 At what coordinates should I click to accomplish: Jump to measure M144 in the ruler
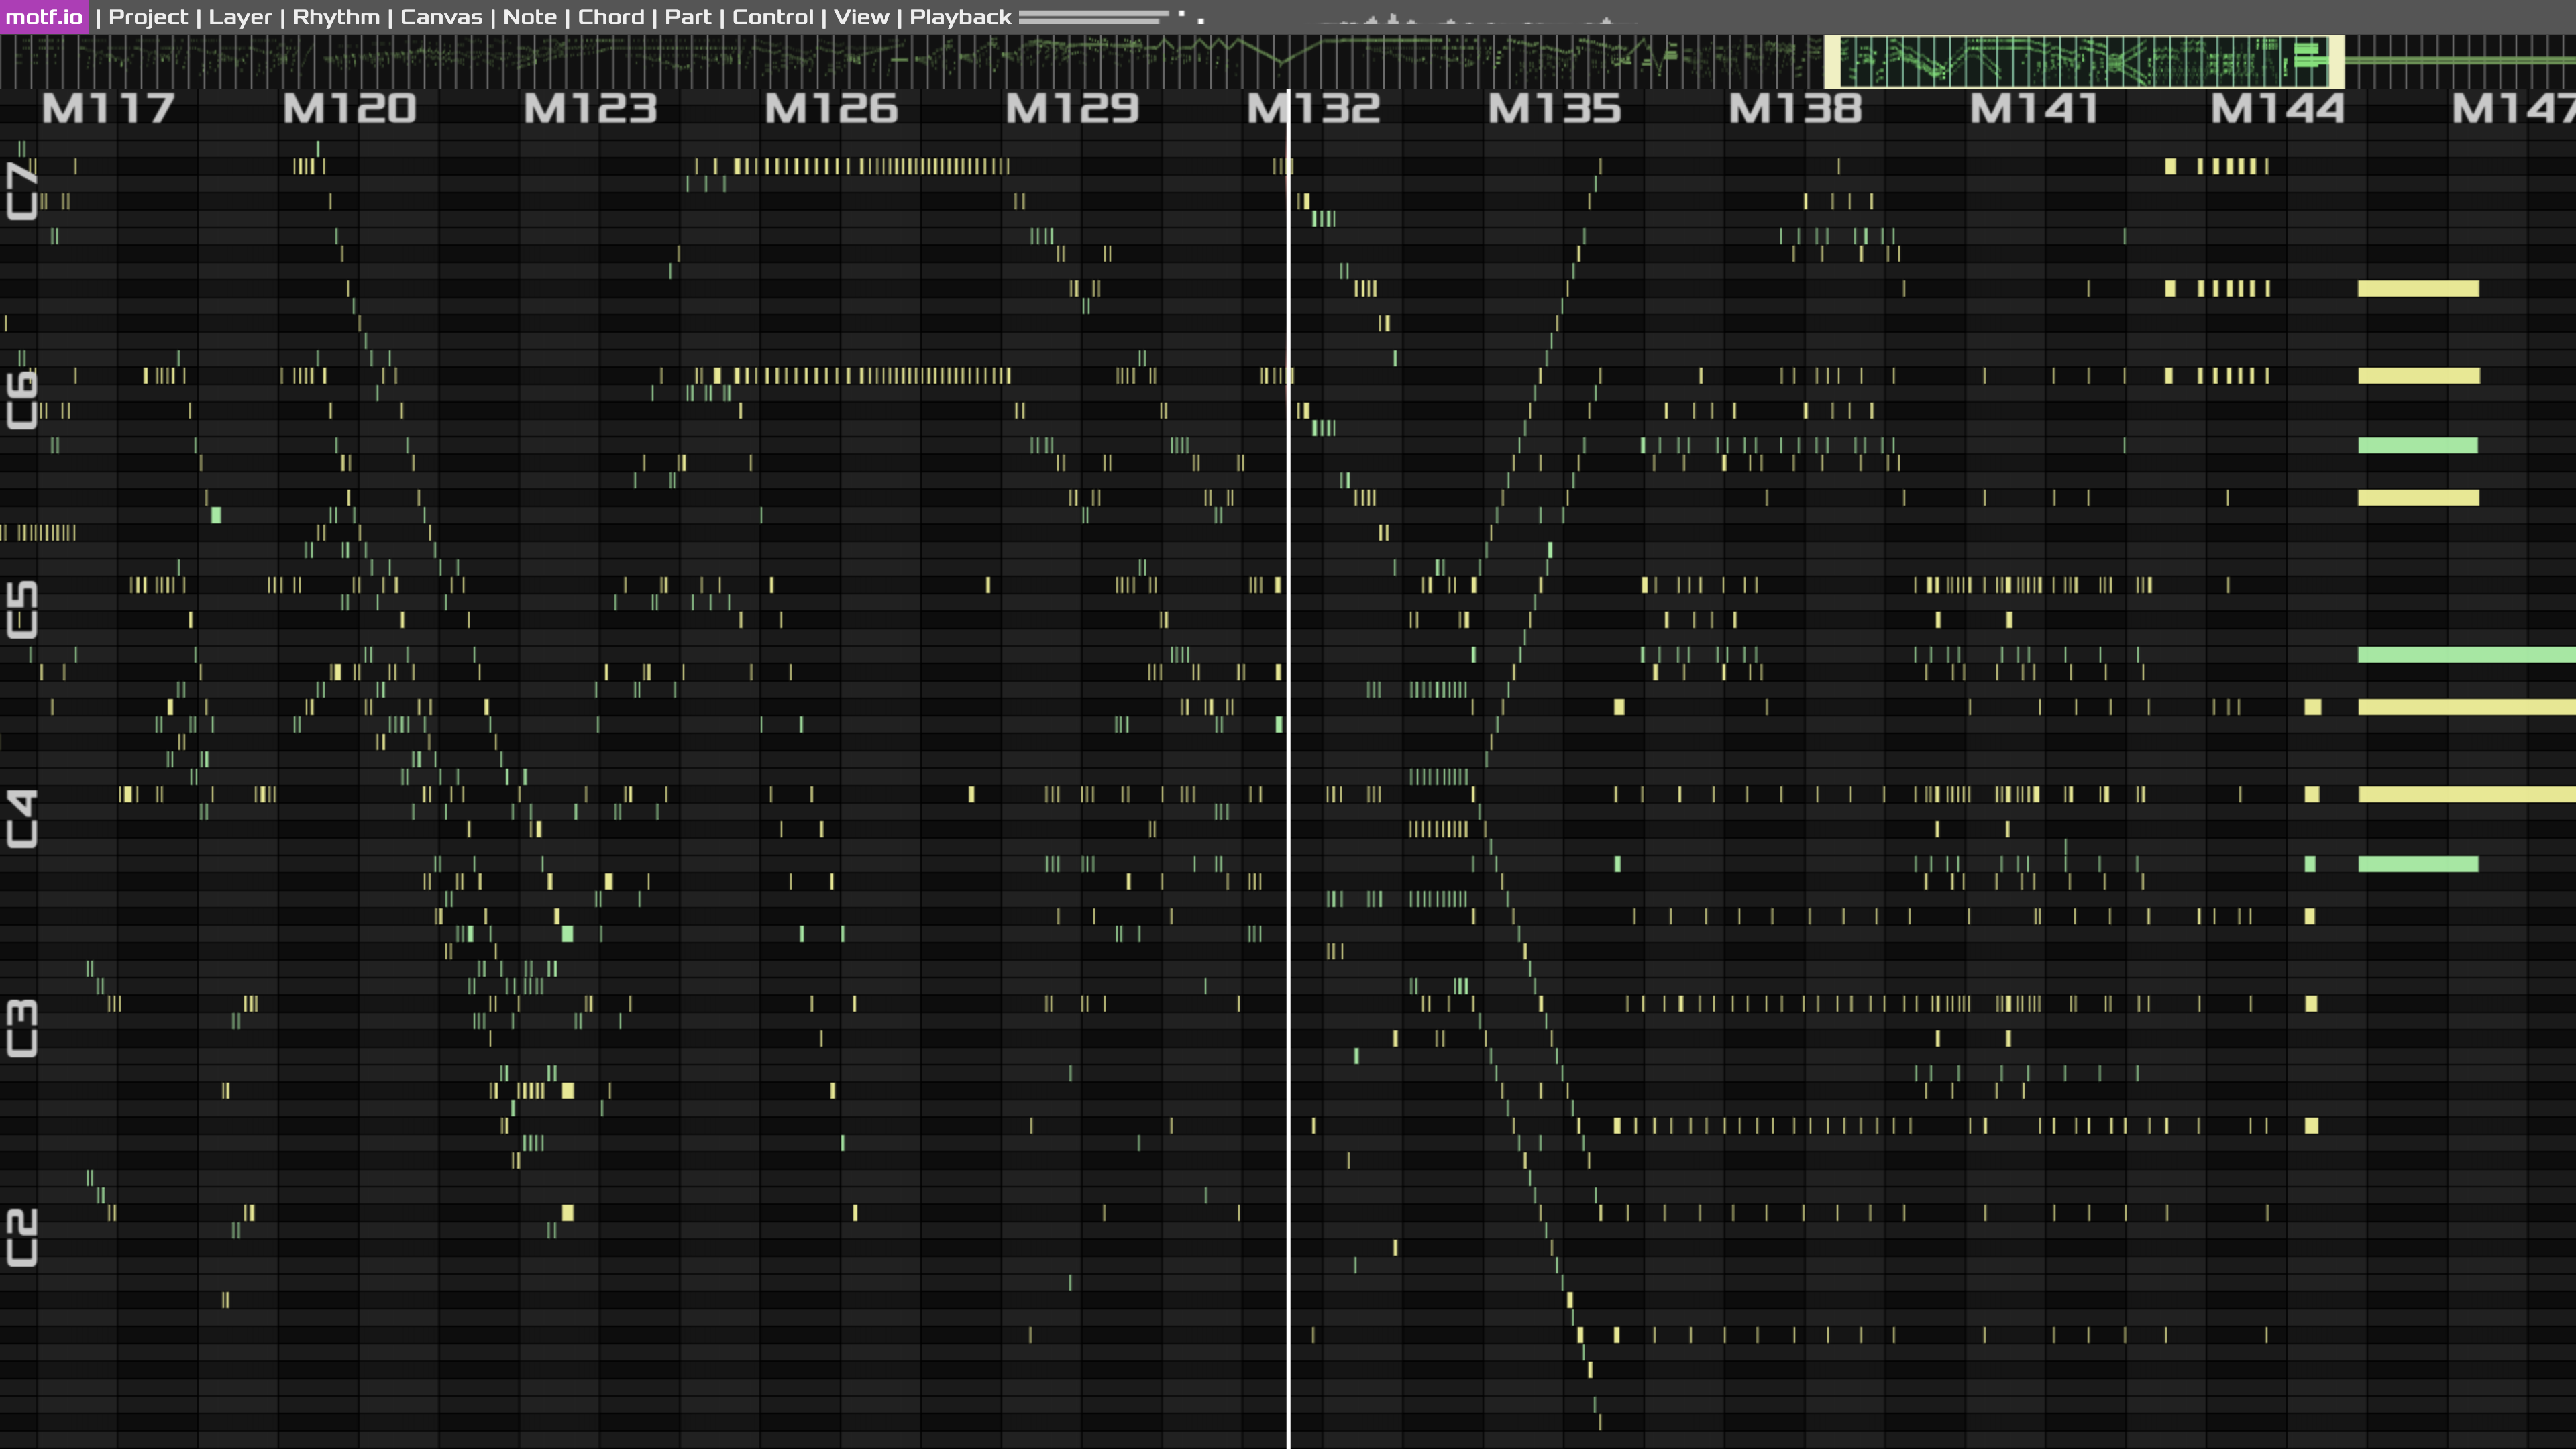2277,109
